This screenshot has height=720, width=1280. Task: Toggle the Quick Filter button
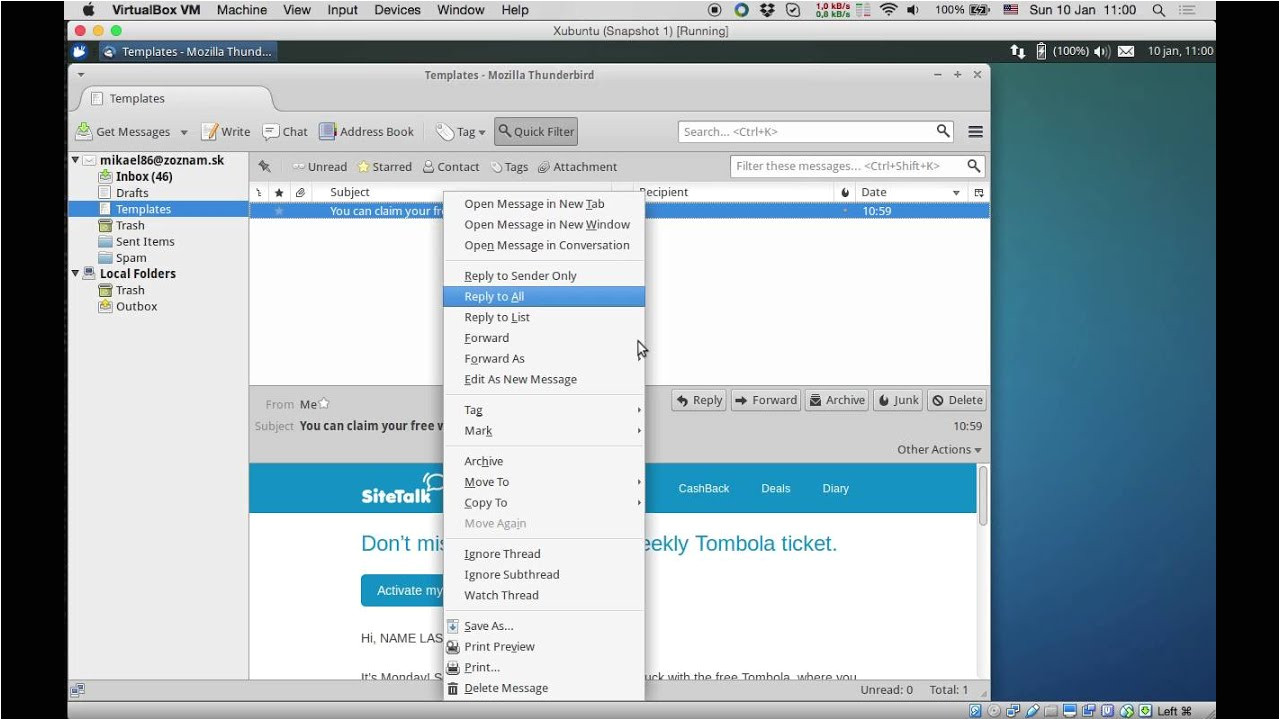[x=536, y=131]
